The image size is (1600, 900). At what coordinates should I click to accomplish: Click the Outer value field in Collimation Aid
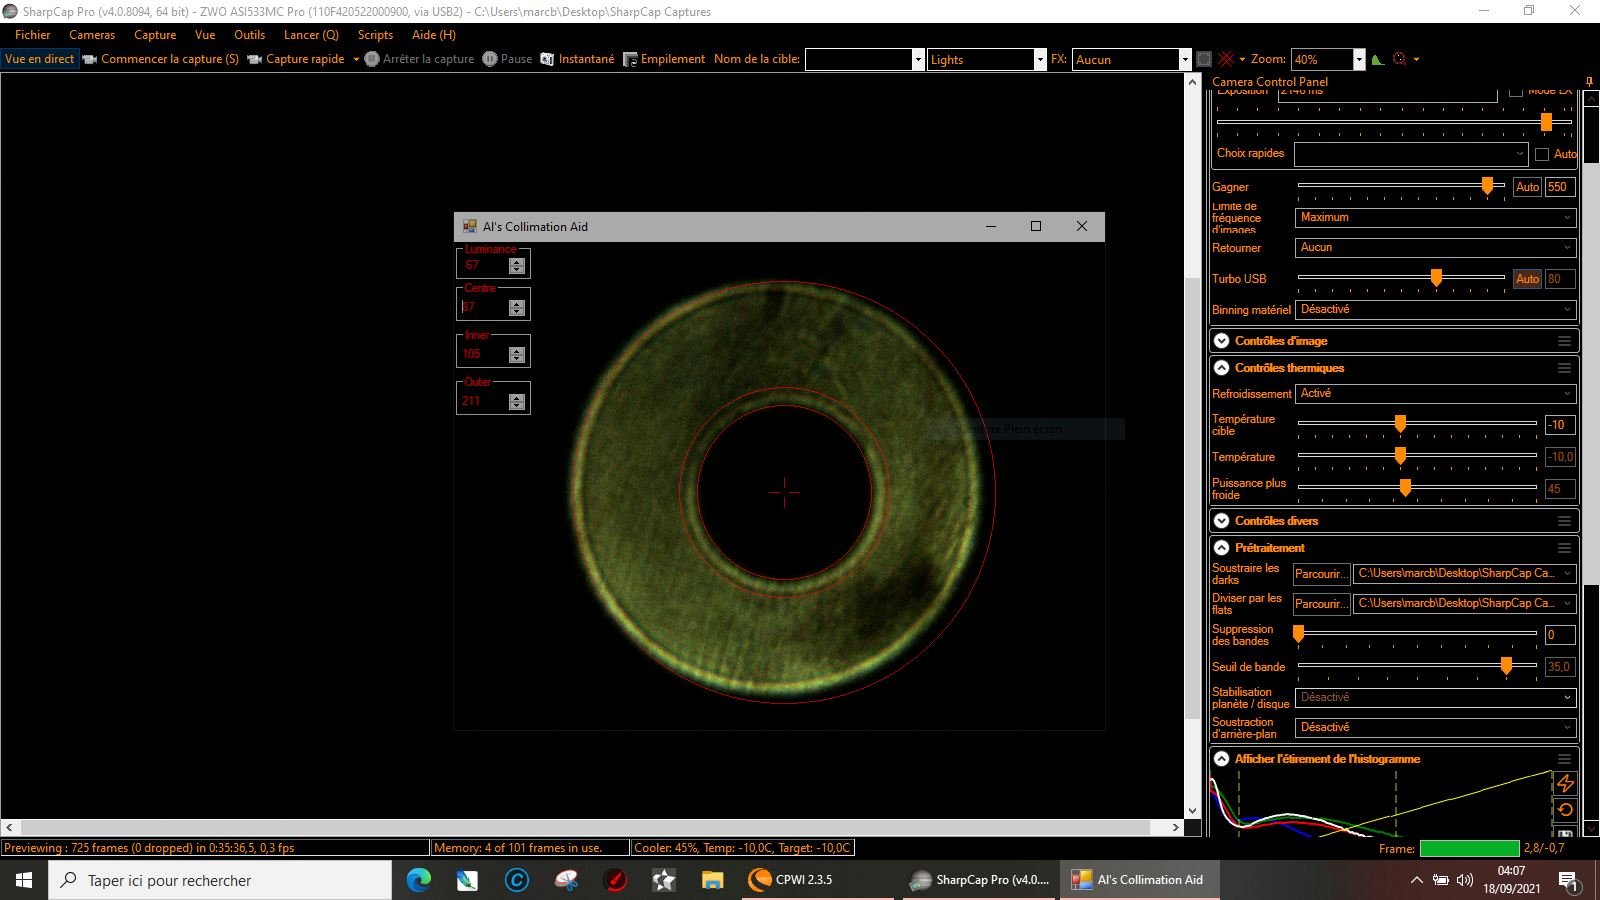pos(484,401)
